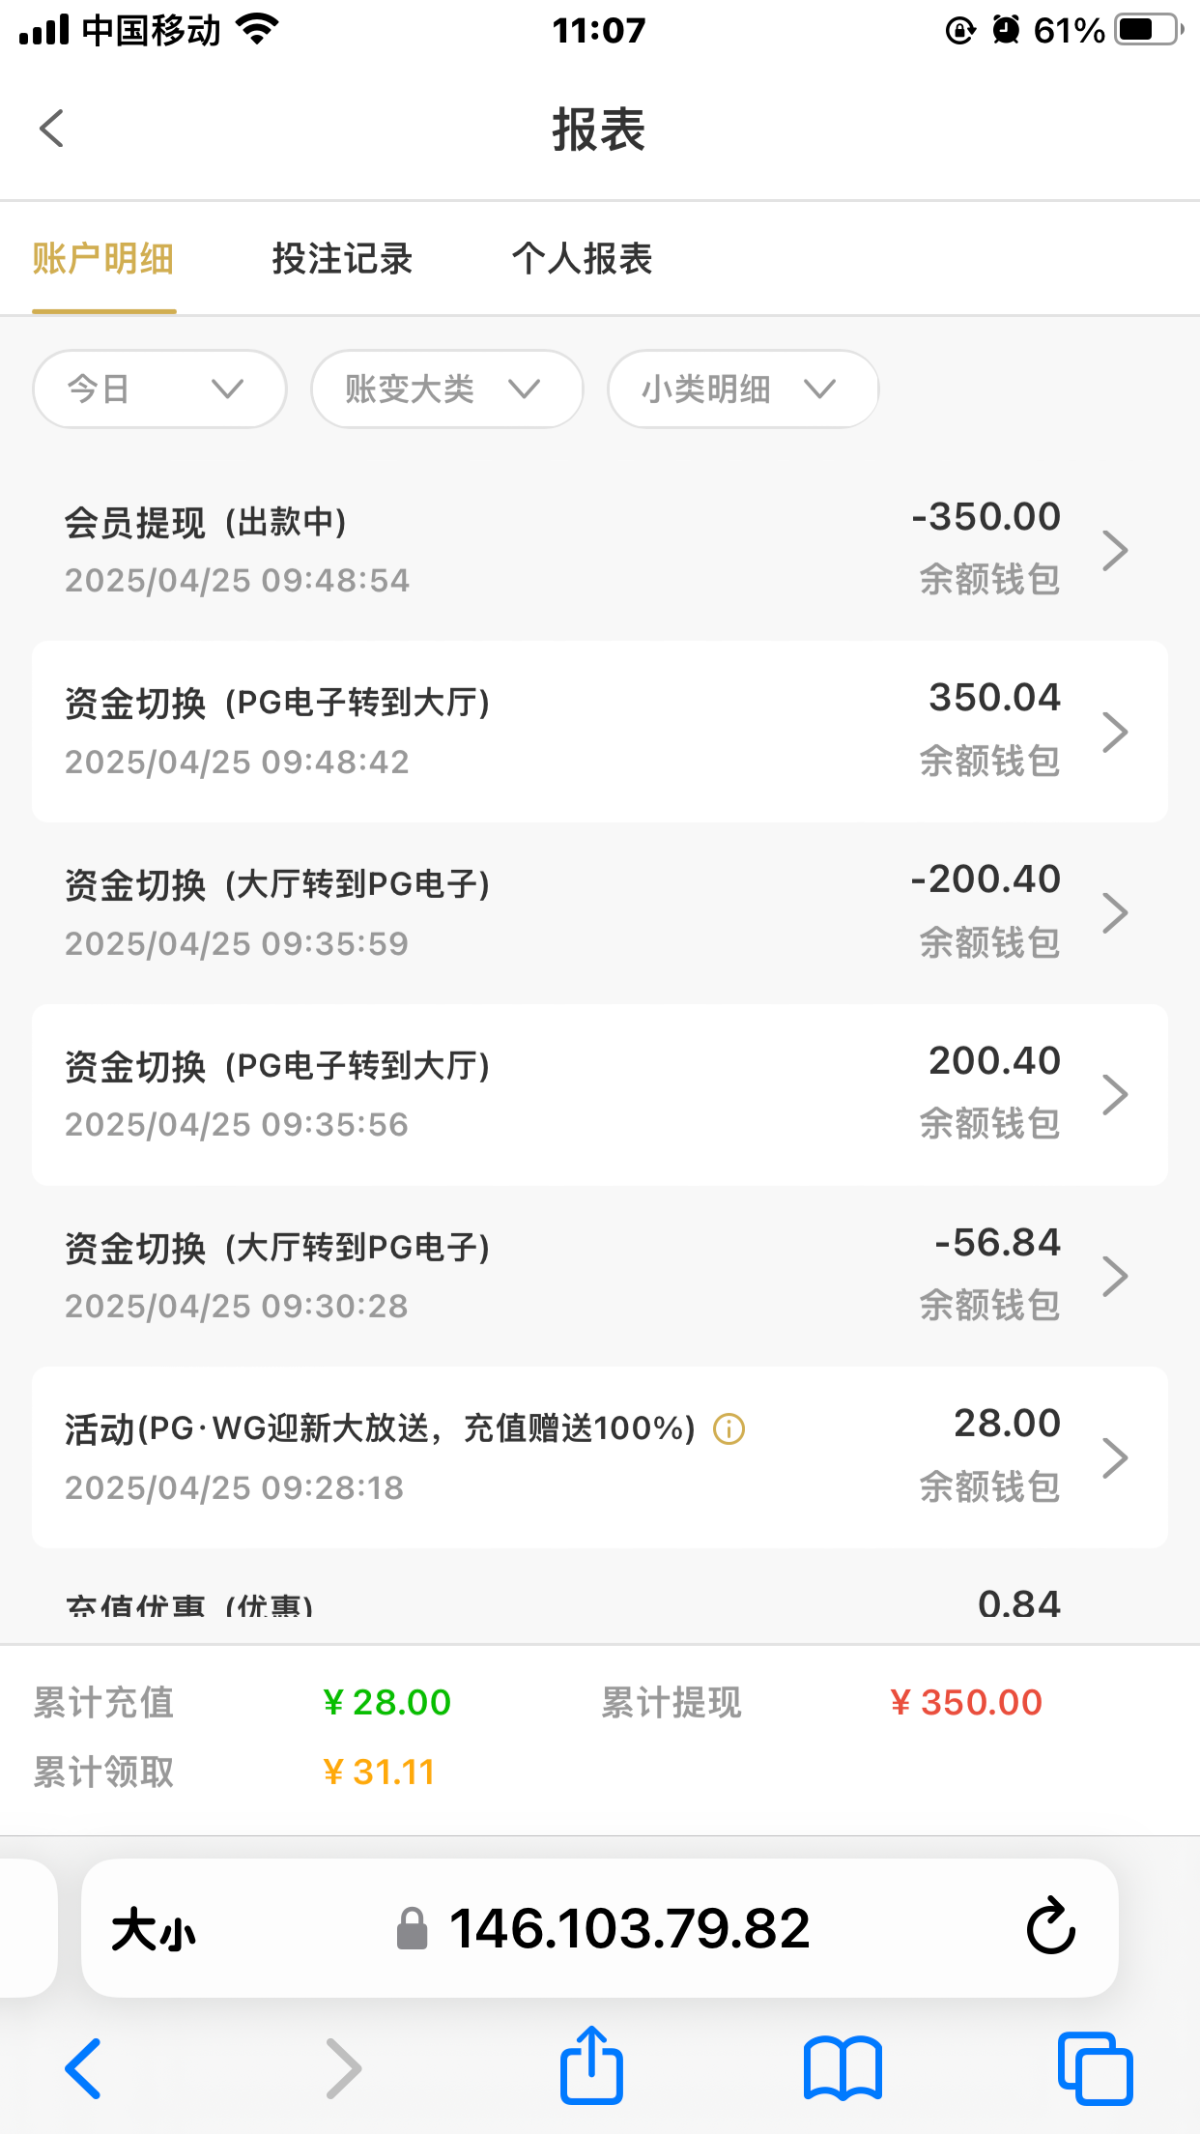Tap the ¥350.00 累计提现 total
This screenshot has height=2134, width=1200.
coord(966,1702)
